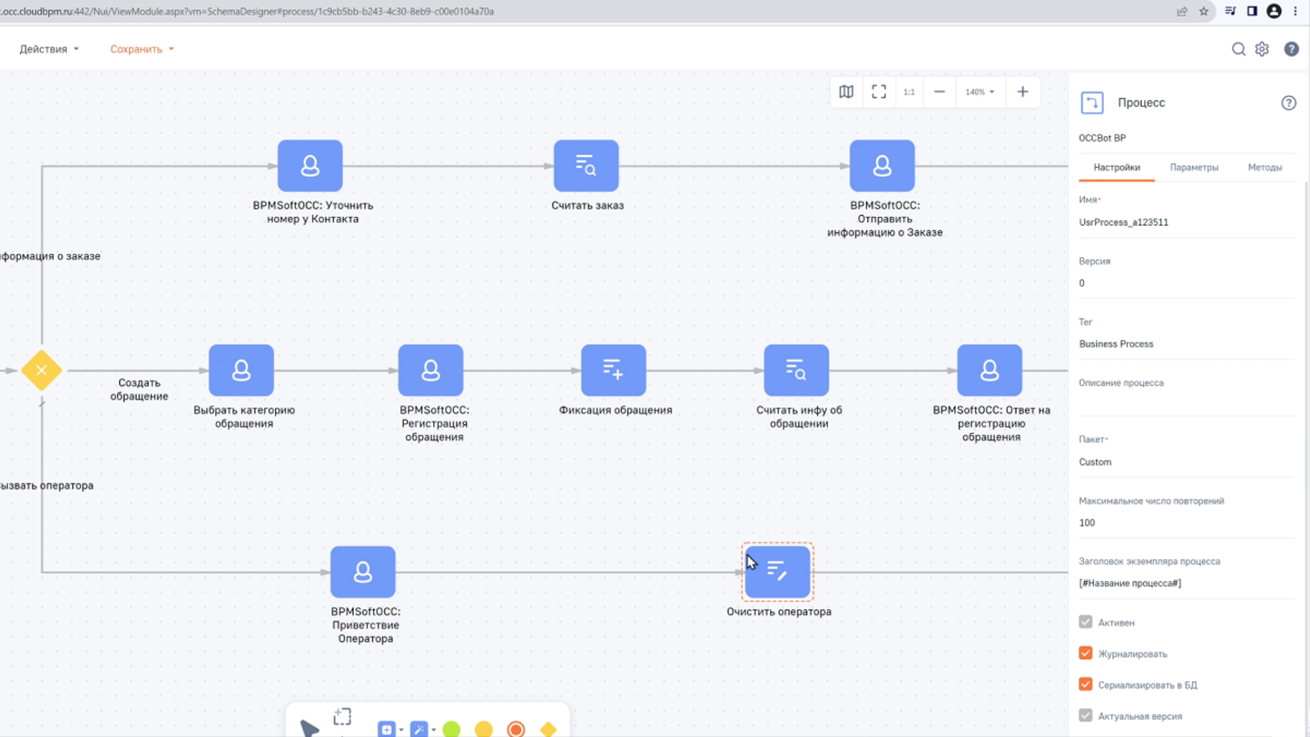The image size is (1310, 737).
Task: Toggle the 'Активен' checkbox
Action: tap(1085, 622)
